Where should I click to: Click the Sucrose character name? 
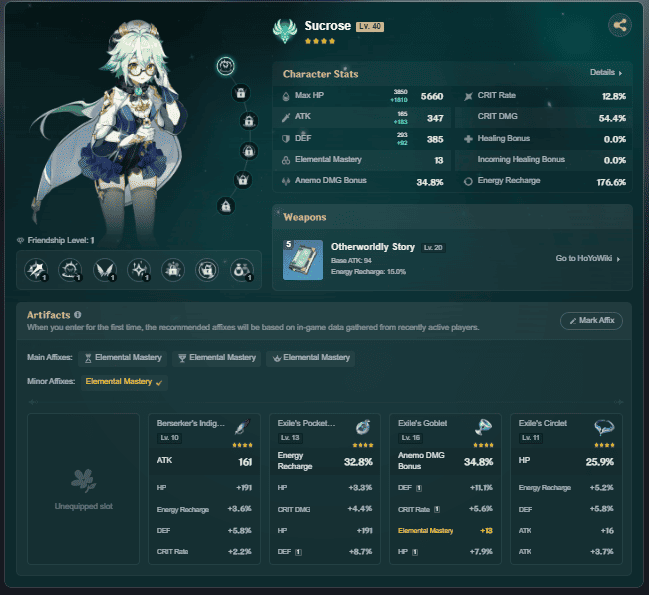click(x=327, y=26)
